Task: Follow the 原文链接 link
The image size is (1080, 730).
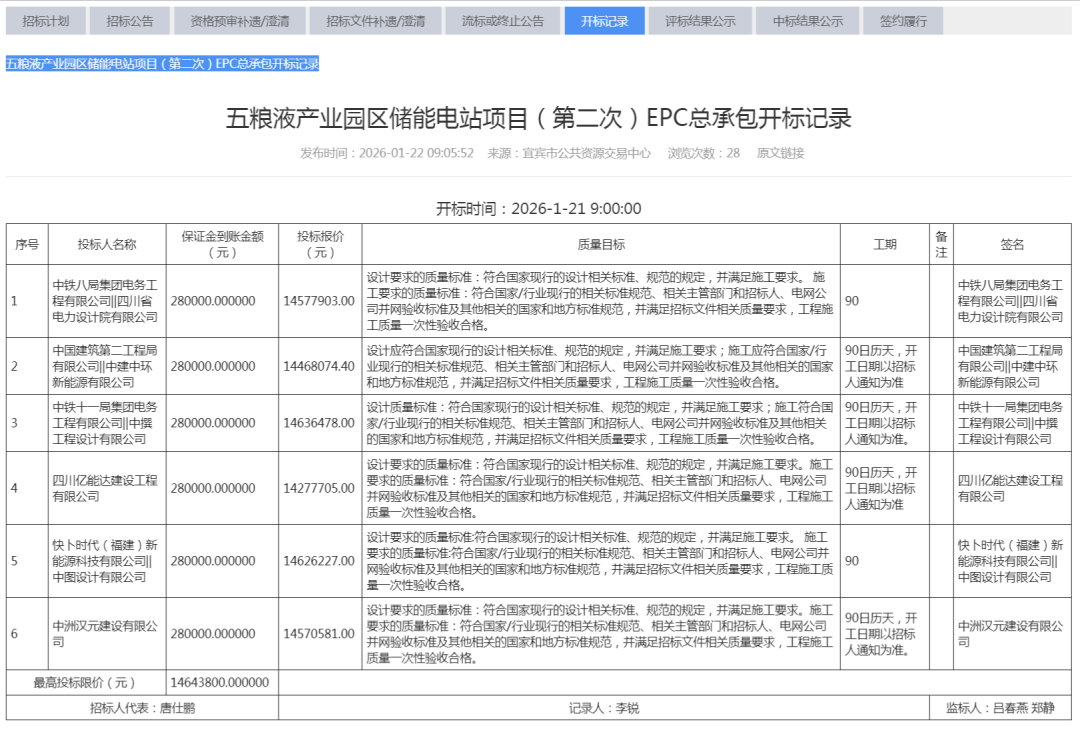Action: pyautogui.click(x=780, y=153)
